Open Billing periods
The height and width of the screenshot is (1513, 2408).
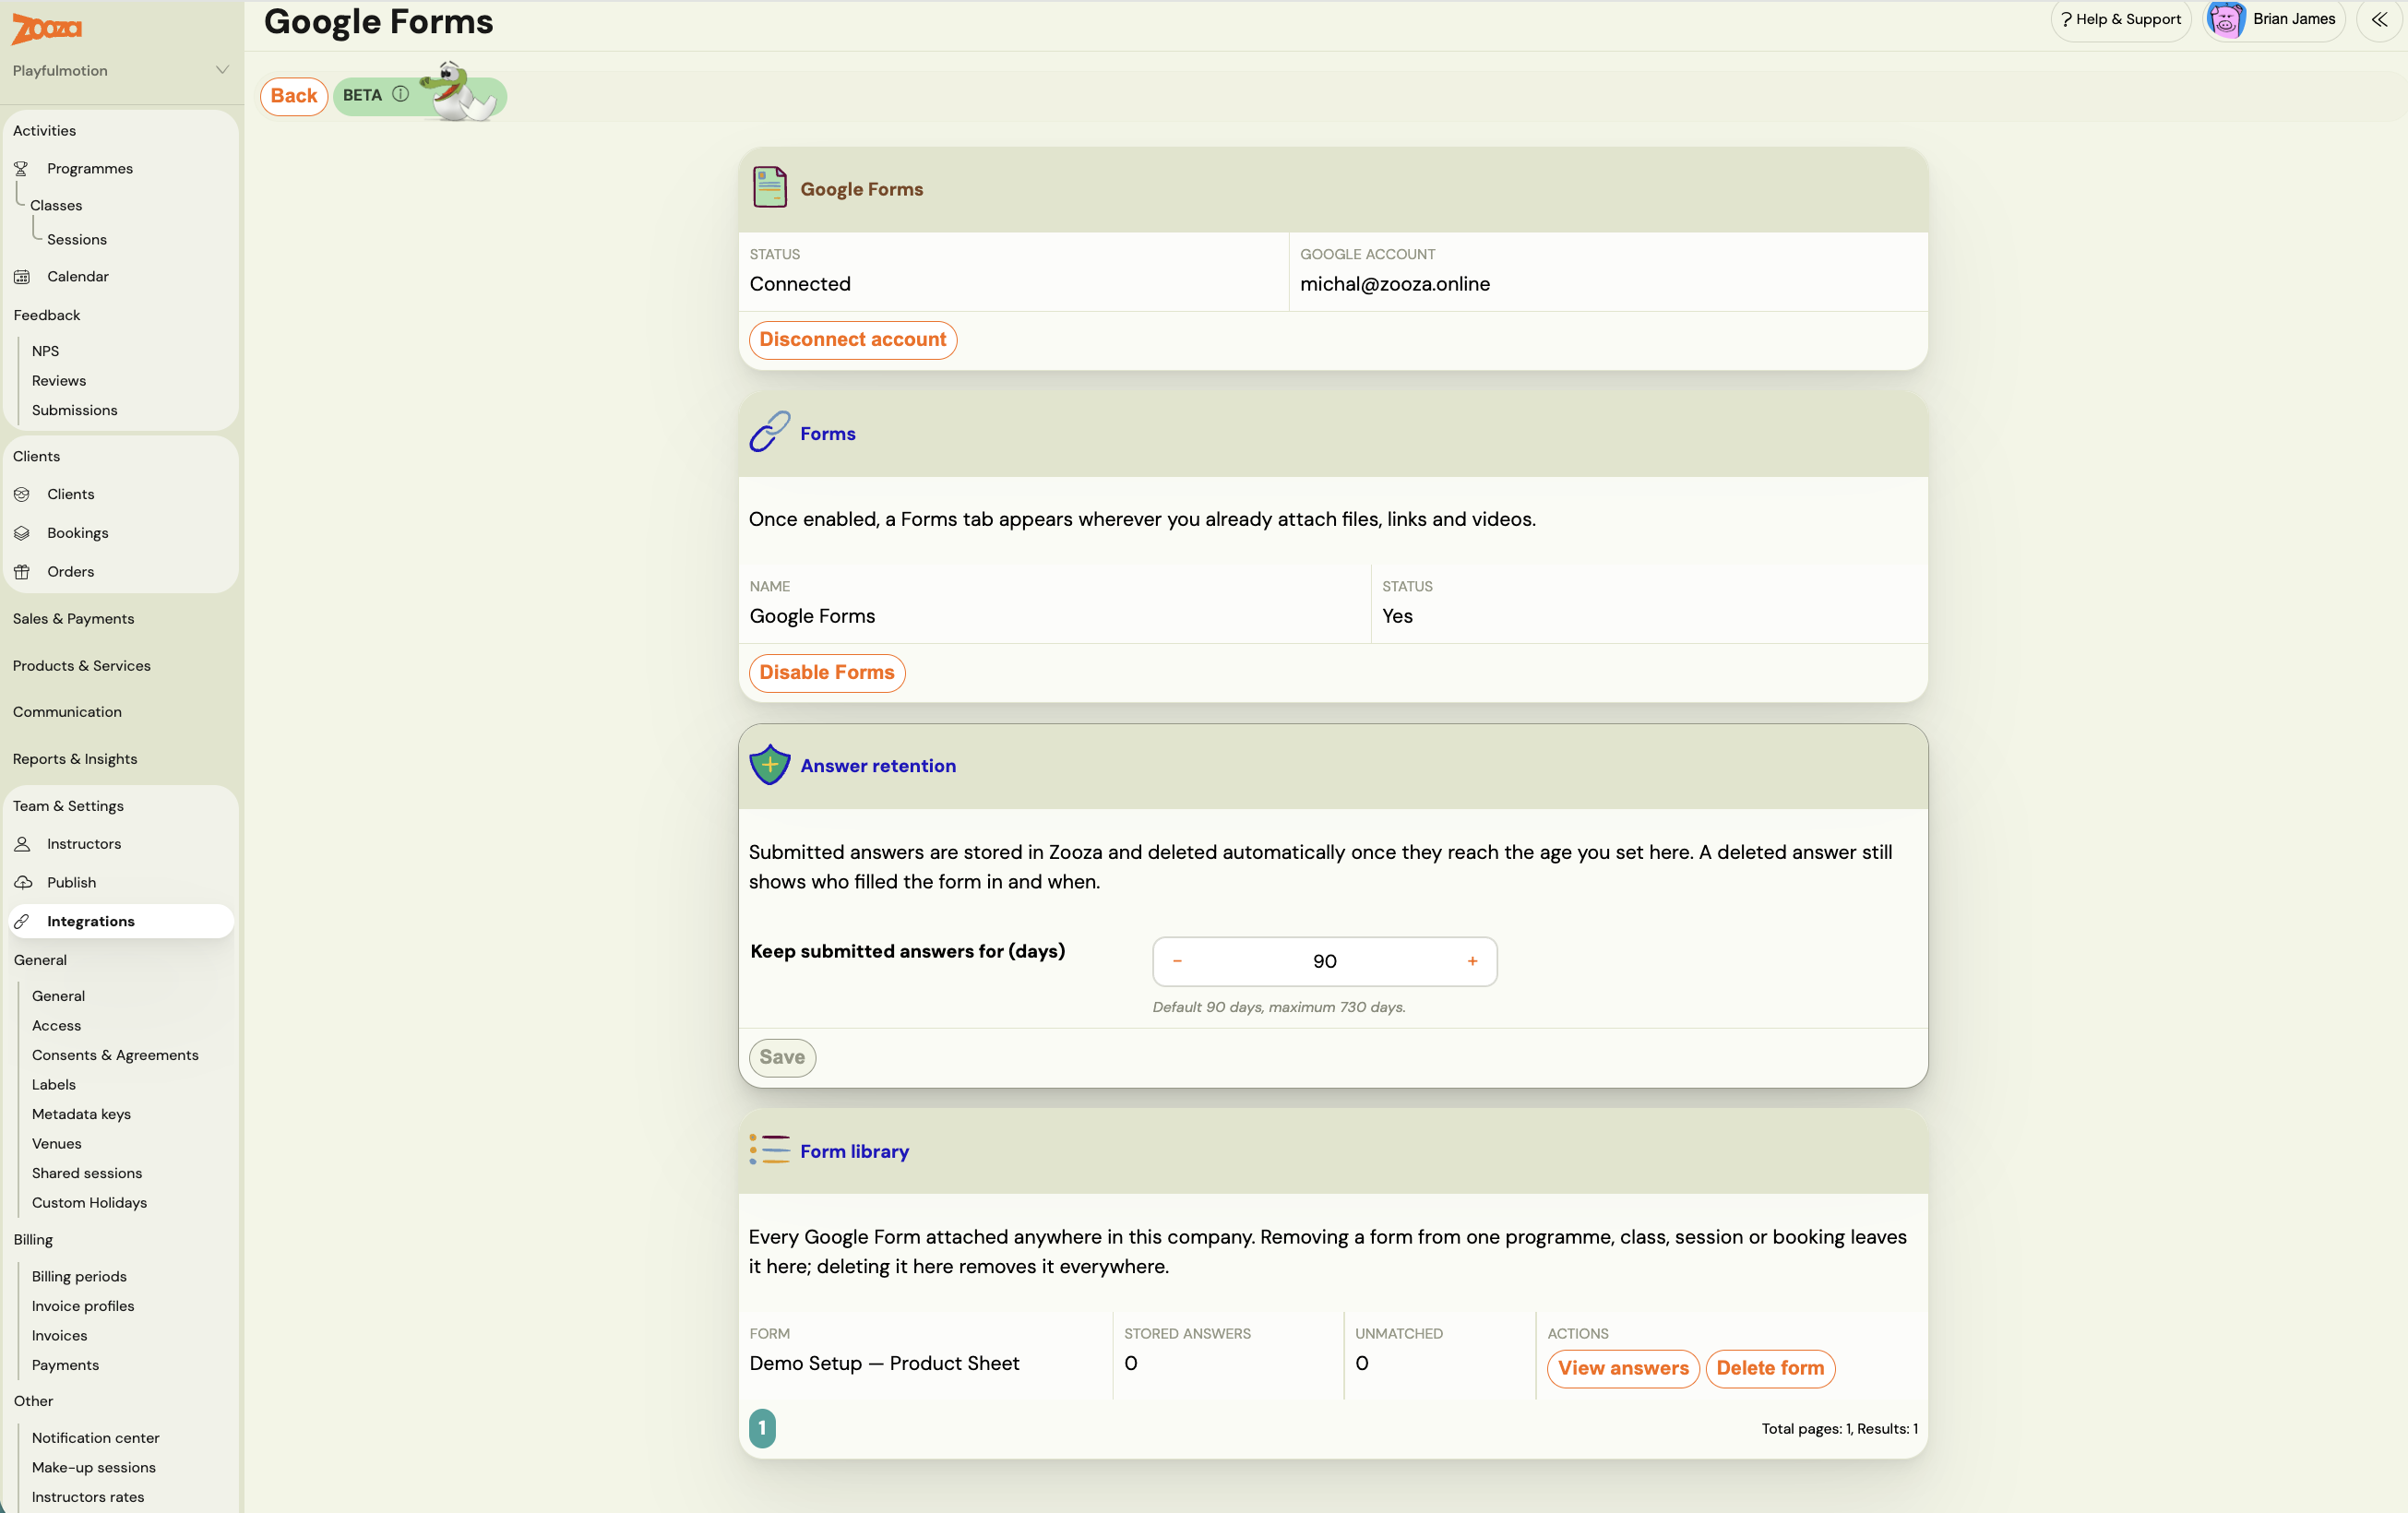(79, 1277)
